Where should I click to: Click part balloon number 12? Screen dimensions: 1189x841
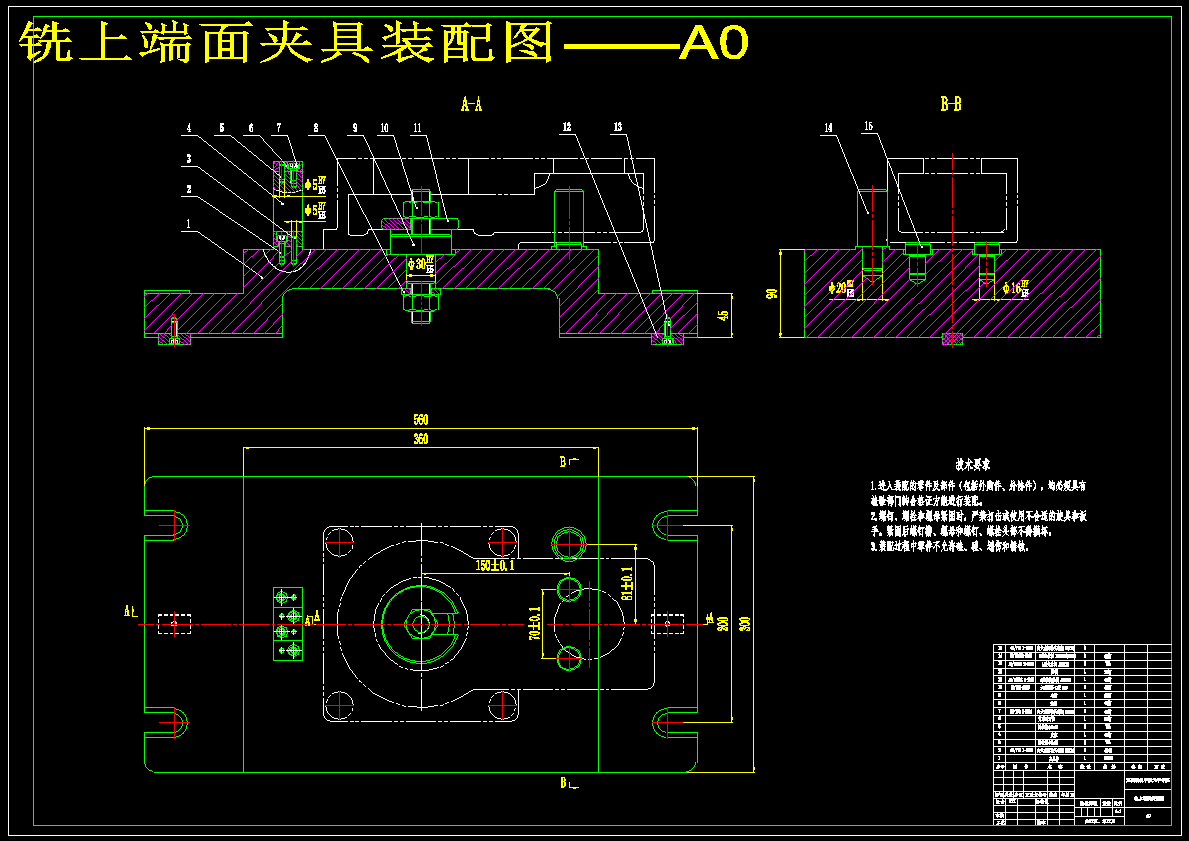coord(567,127)
